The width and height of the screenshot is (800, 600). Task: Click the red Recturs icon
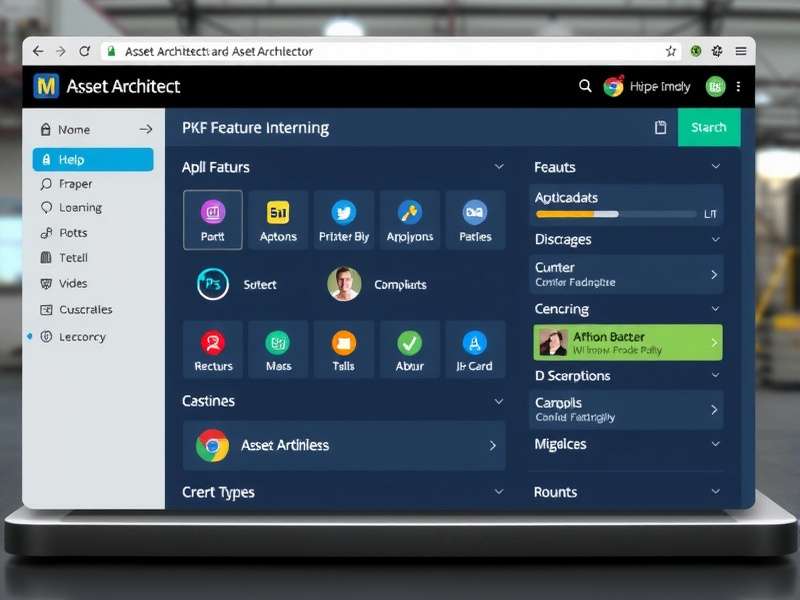pos(213,343)
